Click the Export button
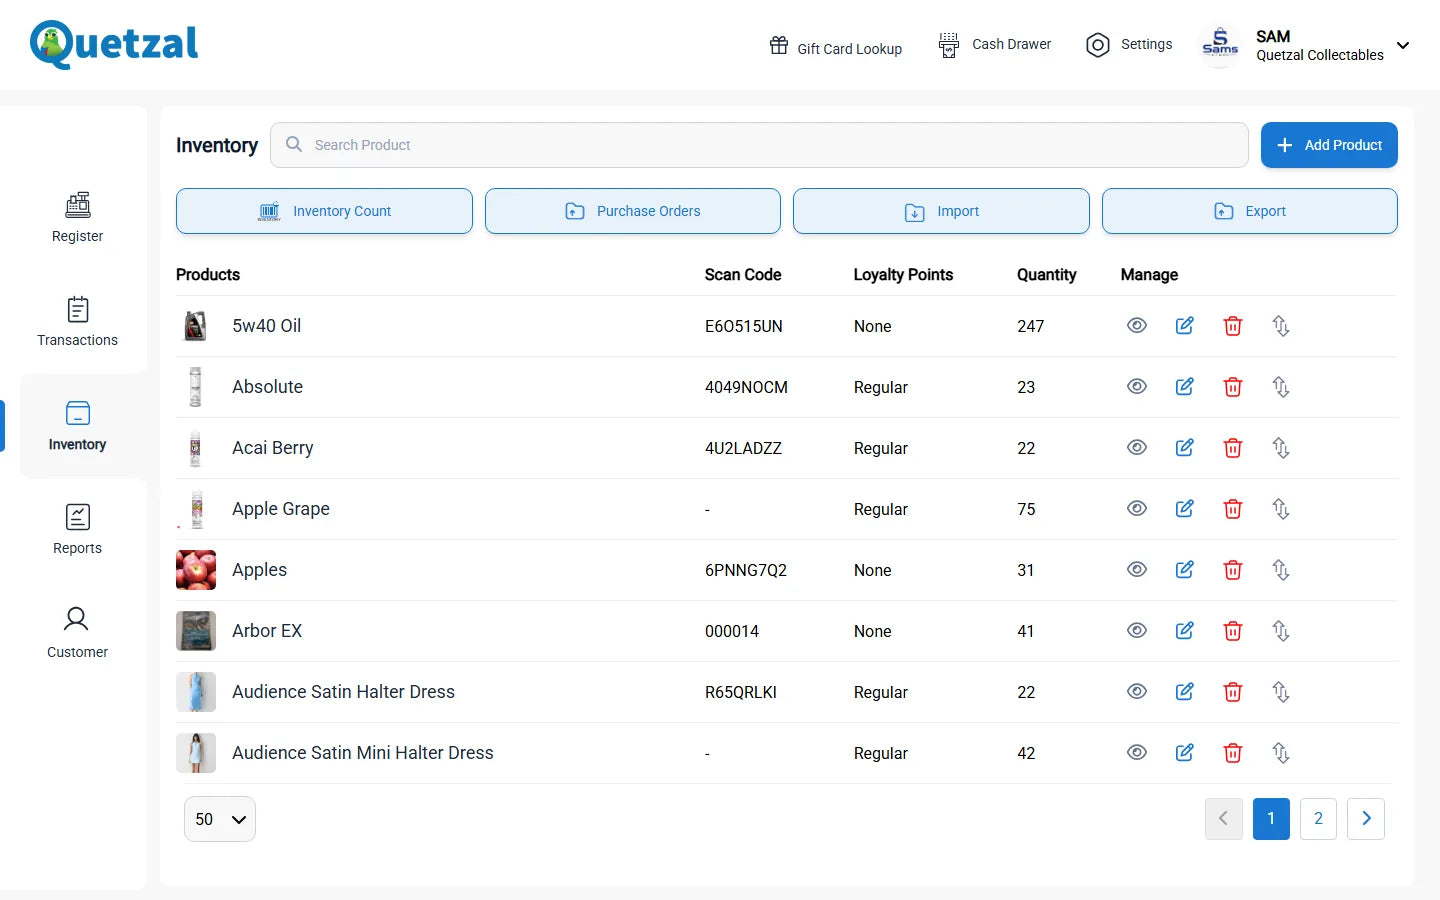The height and width of the screenshot is (900, 1440). [x=1250, y=211]
